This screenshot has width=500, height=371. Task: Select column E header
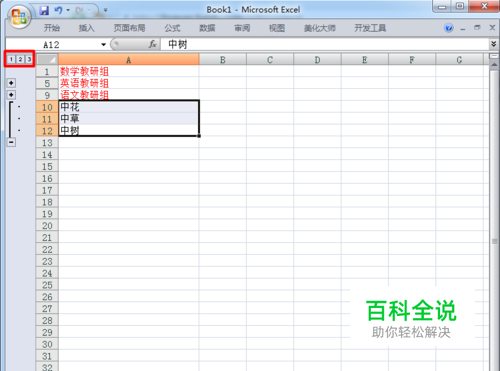coord(365,60)
